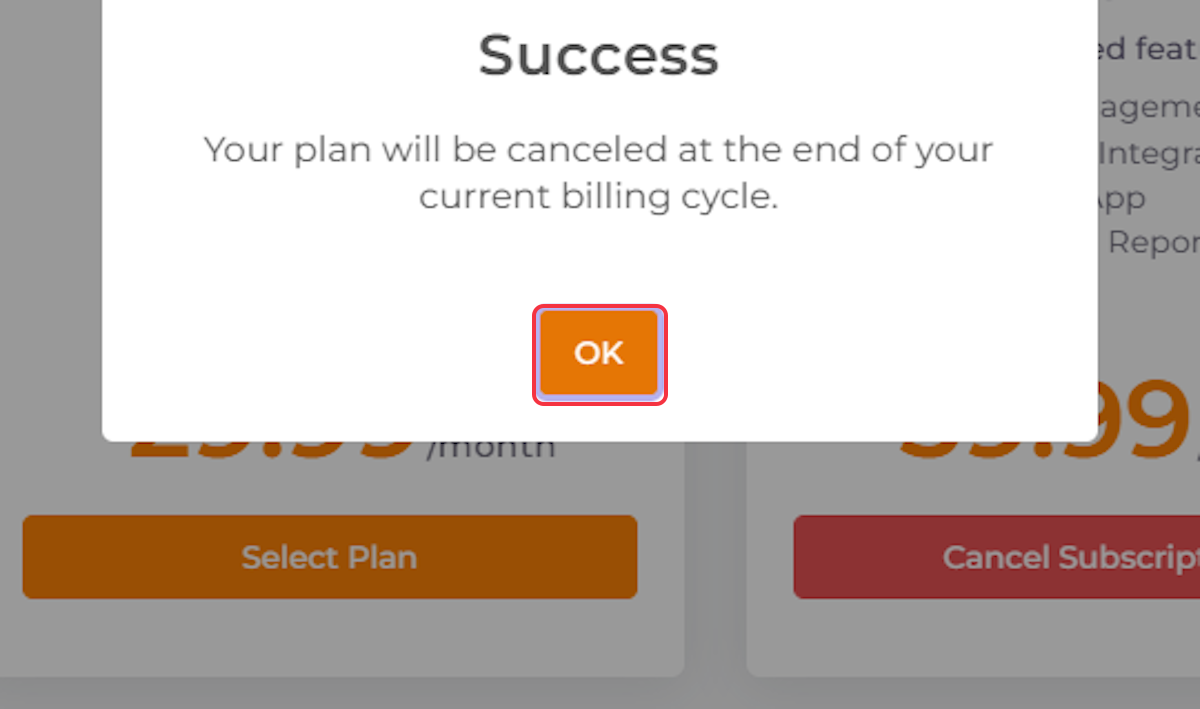Click the gray page area beneath the cards

pos(600,694)
